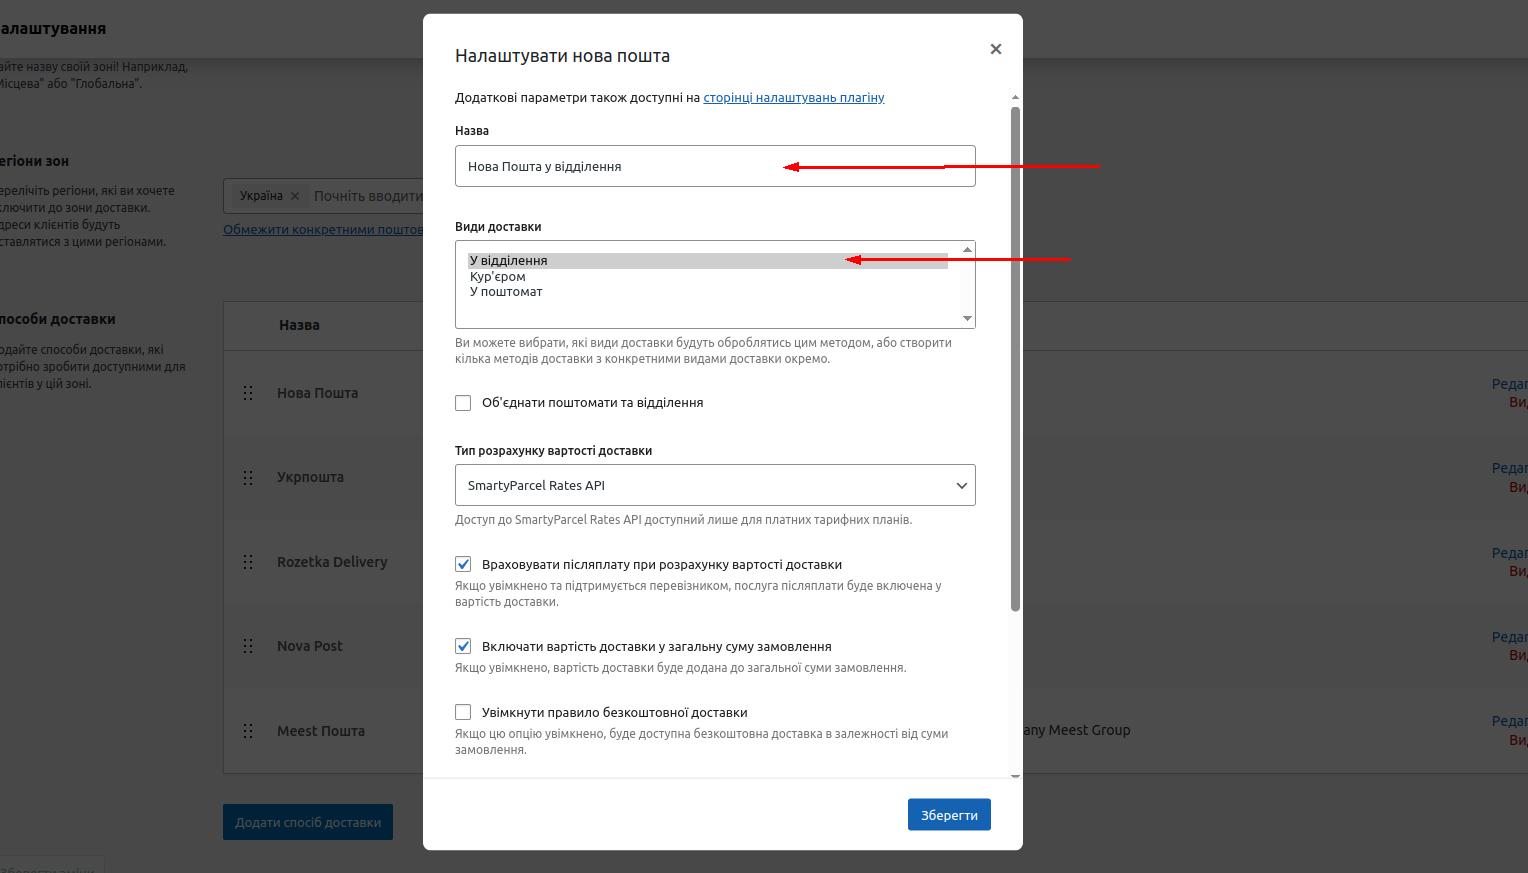Remove the Україна region tag

295,196
